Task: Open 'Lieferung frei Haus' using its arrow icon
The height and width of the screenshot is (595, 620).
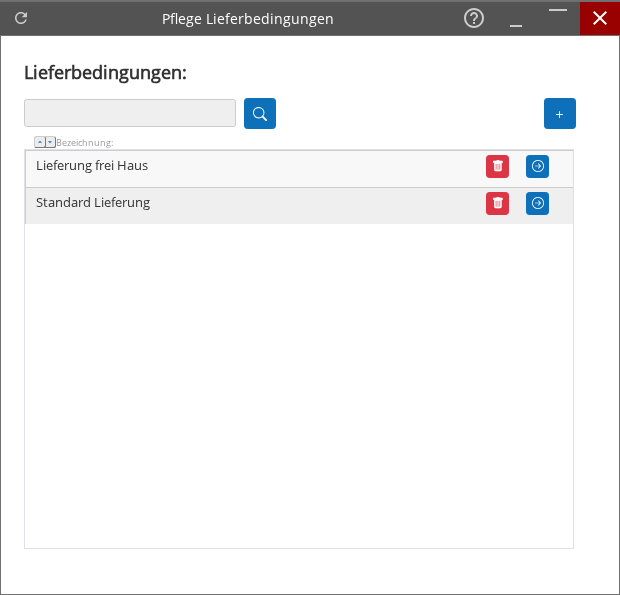Action: (x=538, y=166)
